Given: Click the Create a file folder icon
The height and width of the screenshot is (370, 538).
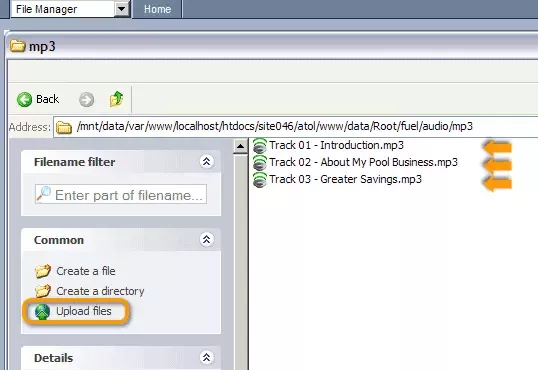Looking at the screenshot, I should pos(43,271).
